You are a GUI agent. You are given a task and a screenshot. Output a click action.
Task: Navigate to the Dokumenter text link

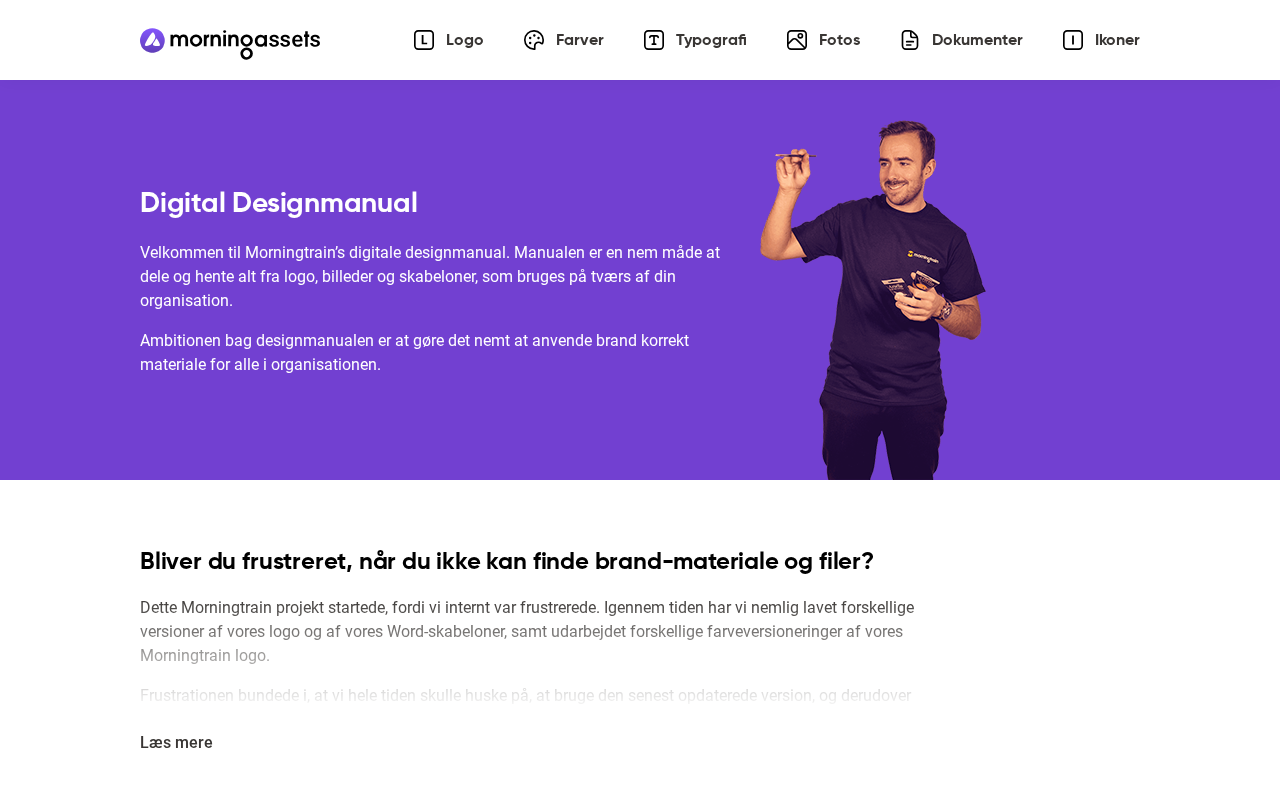click(977, 40)
